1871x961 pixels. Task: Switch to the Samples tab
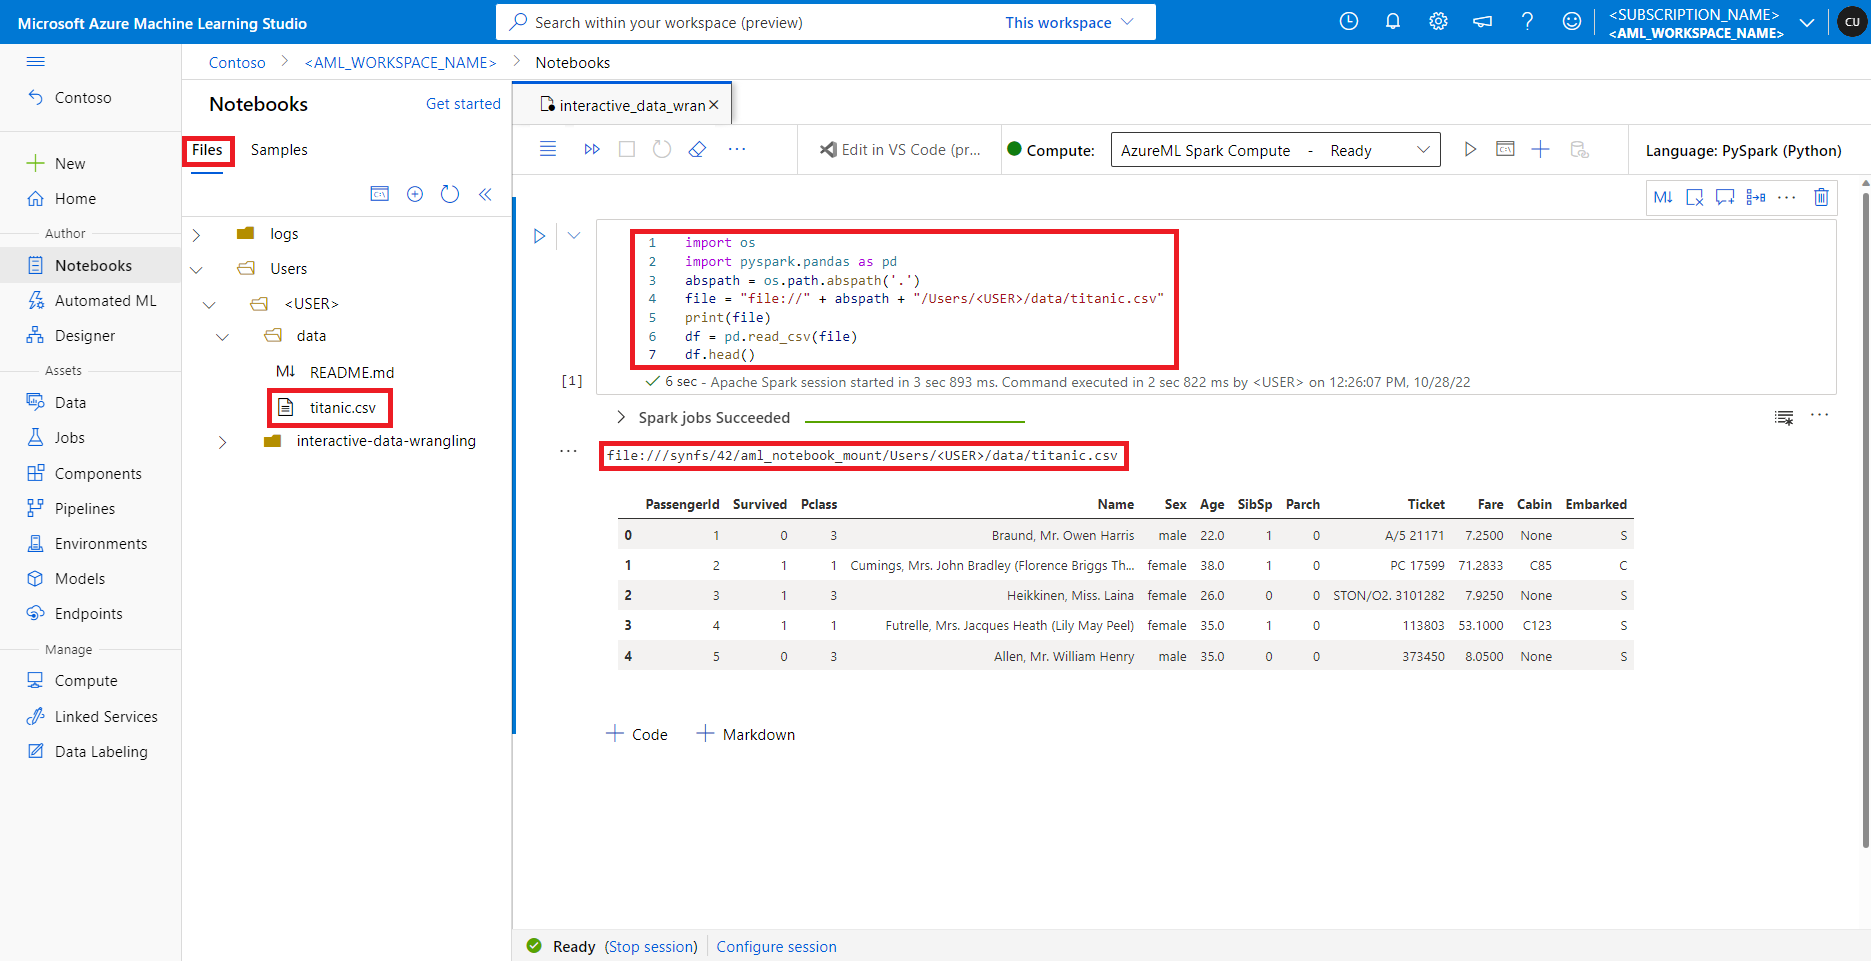(278, 149)
